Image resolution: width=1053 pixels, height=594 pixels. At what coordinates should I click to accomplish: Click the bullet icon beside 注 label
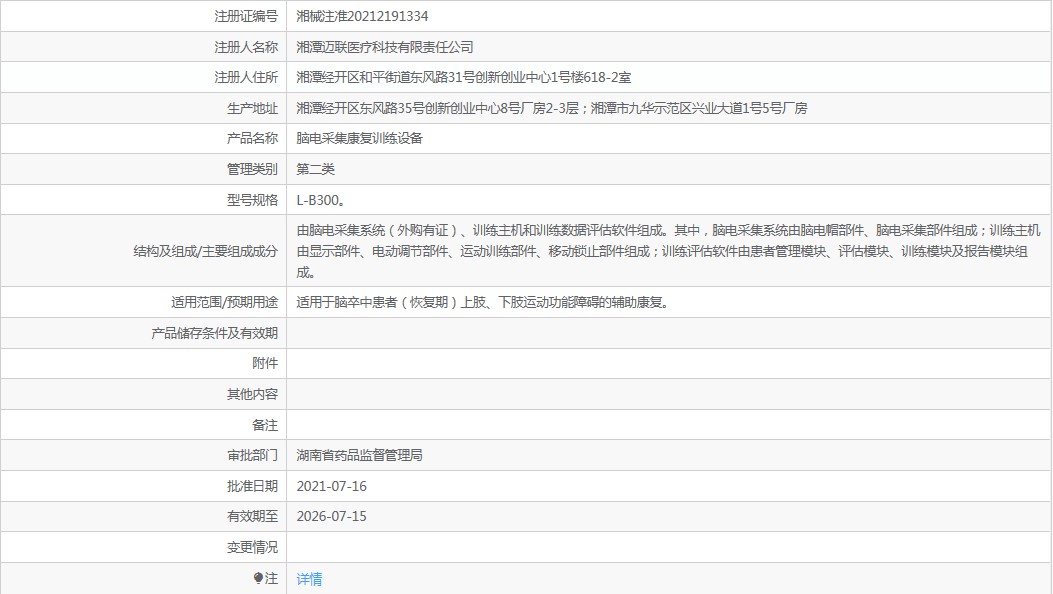point(258,578)
